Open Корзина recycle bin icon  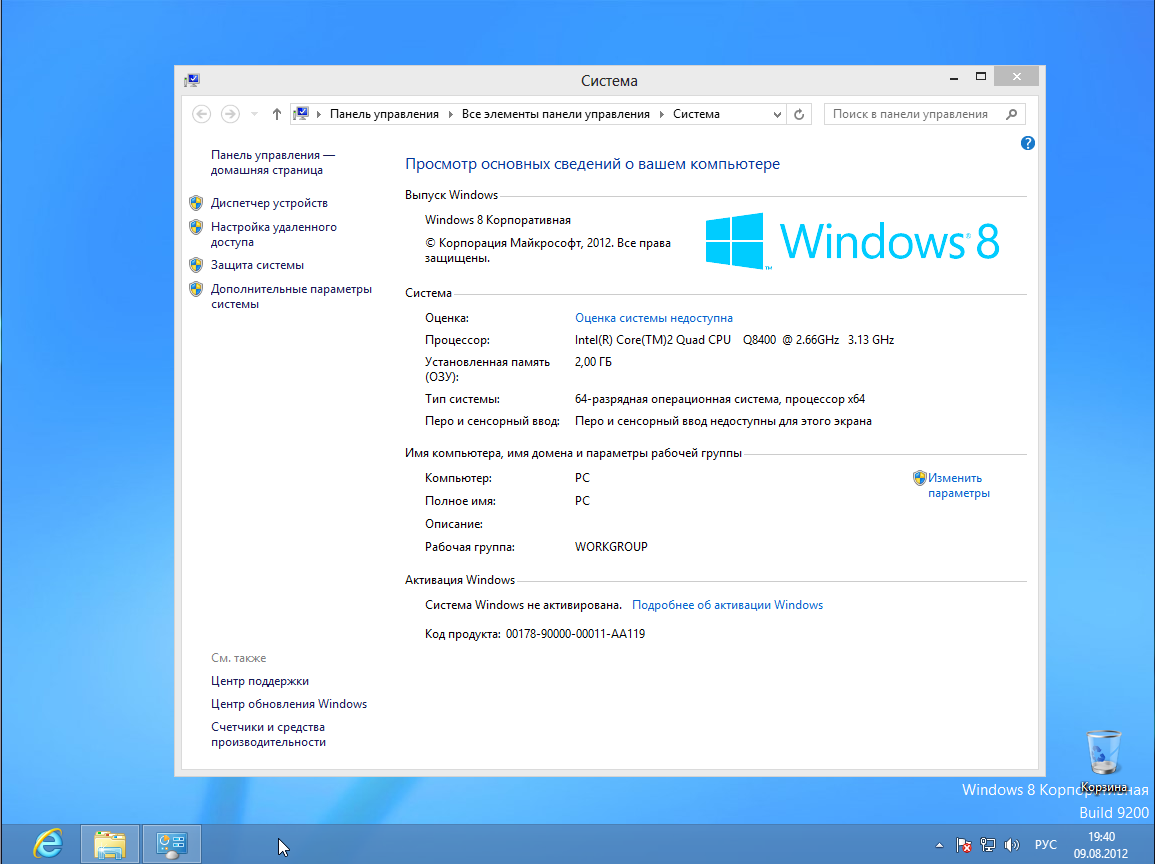point(1103,761)
